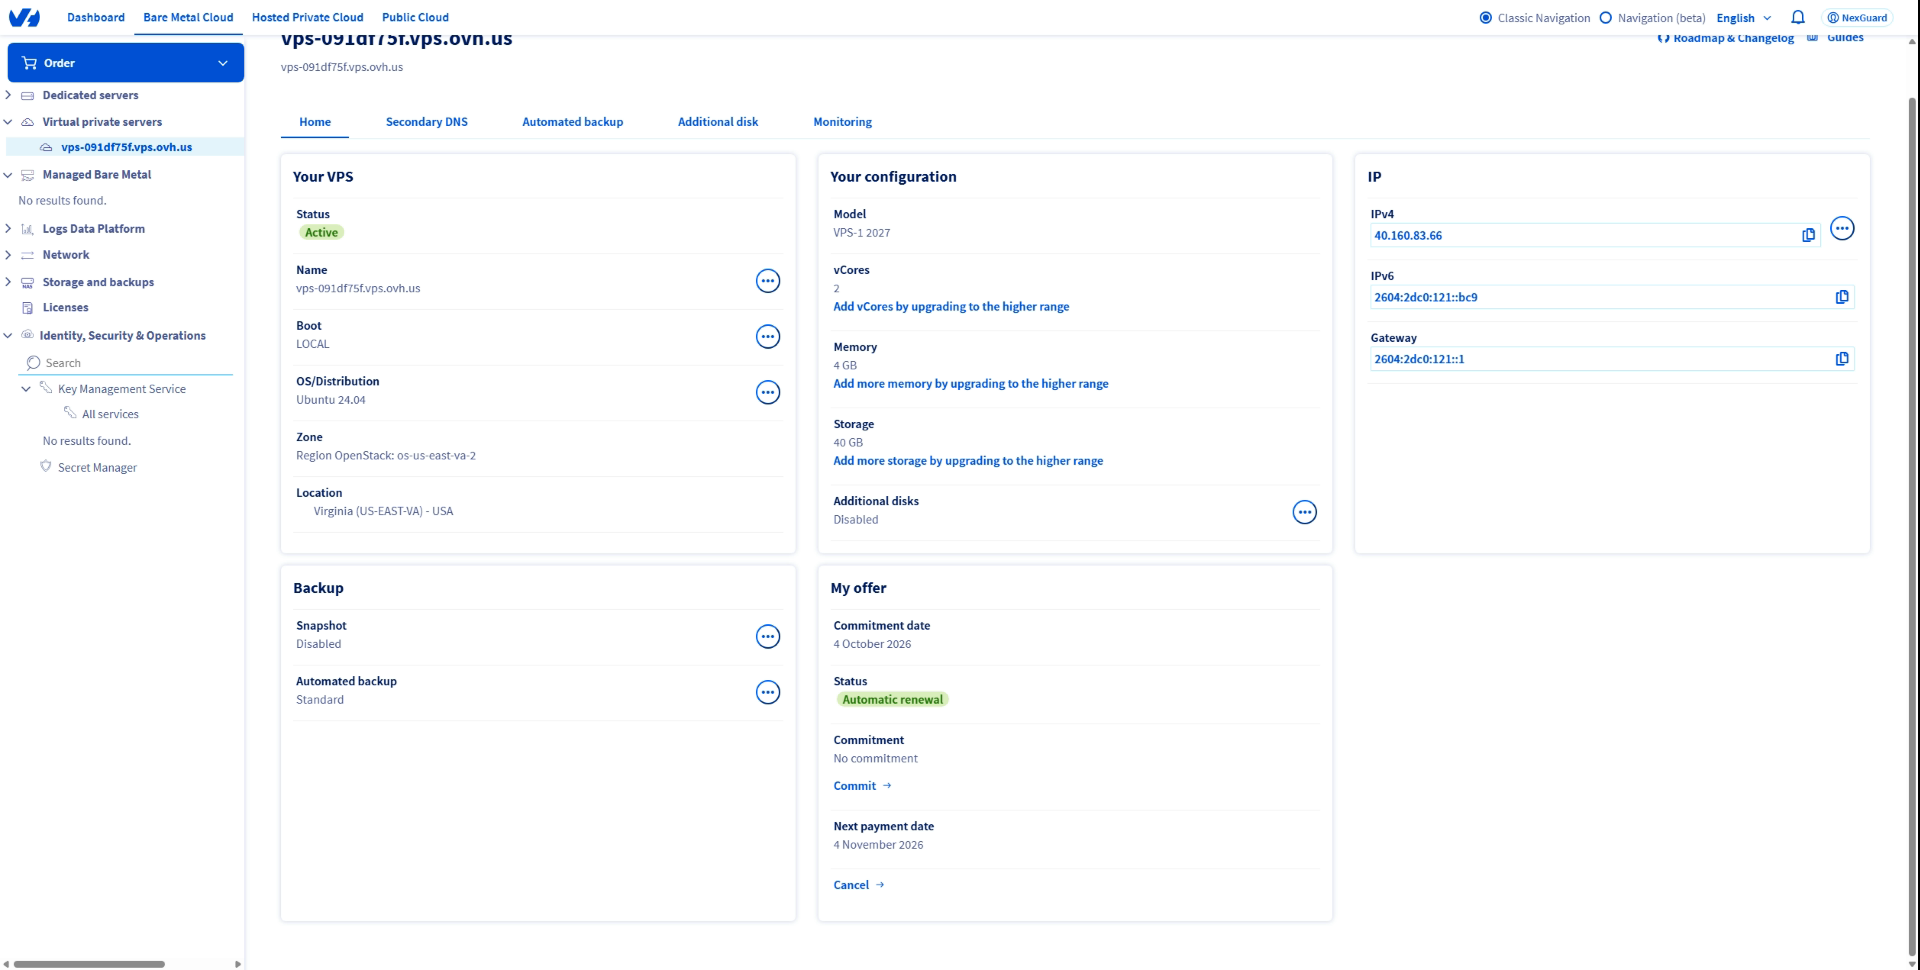Open Hosted Private Cloud in top menu
The image size is (1920, 970).
(x=308, y=17)
